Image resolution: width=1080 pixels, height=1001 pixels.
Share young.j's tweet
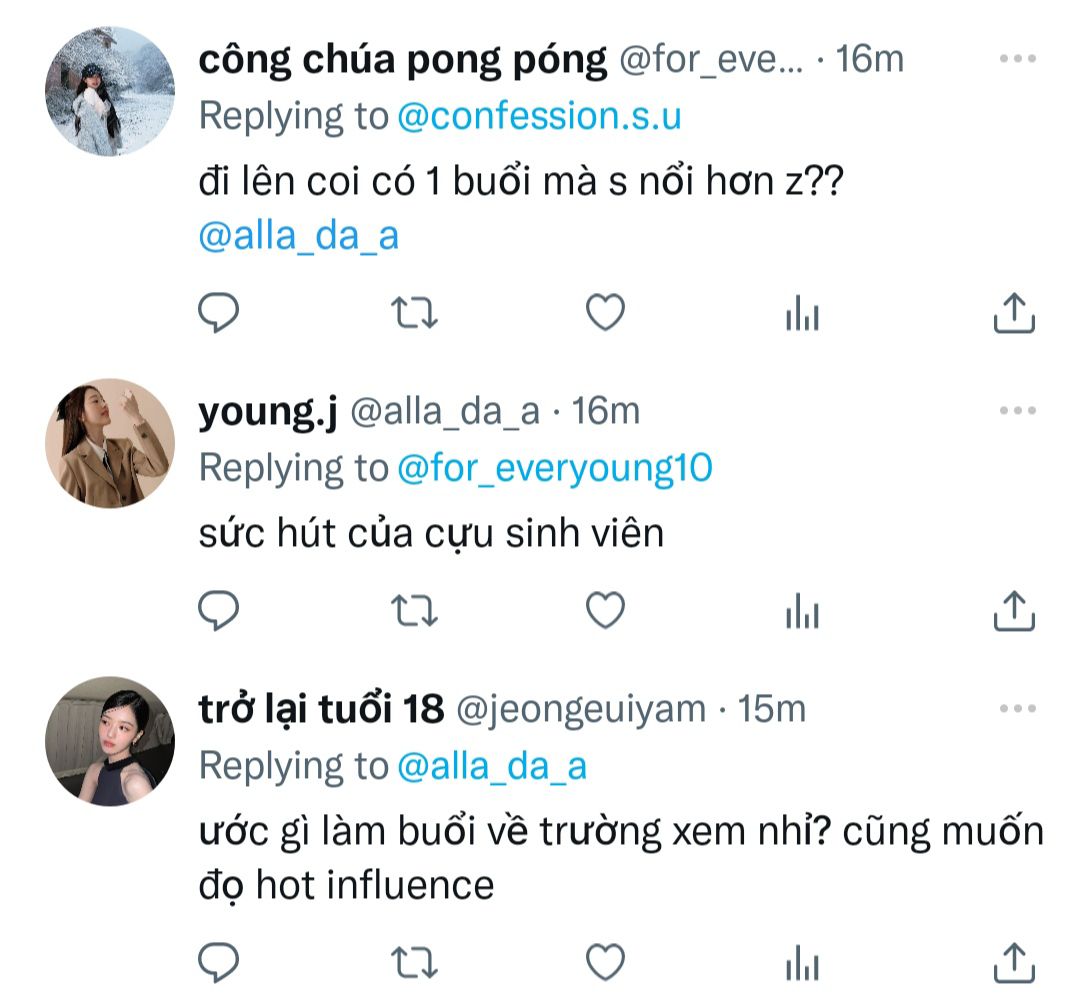[1013, 609]
